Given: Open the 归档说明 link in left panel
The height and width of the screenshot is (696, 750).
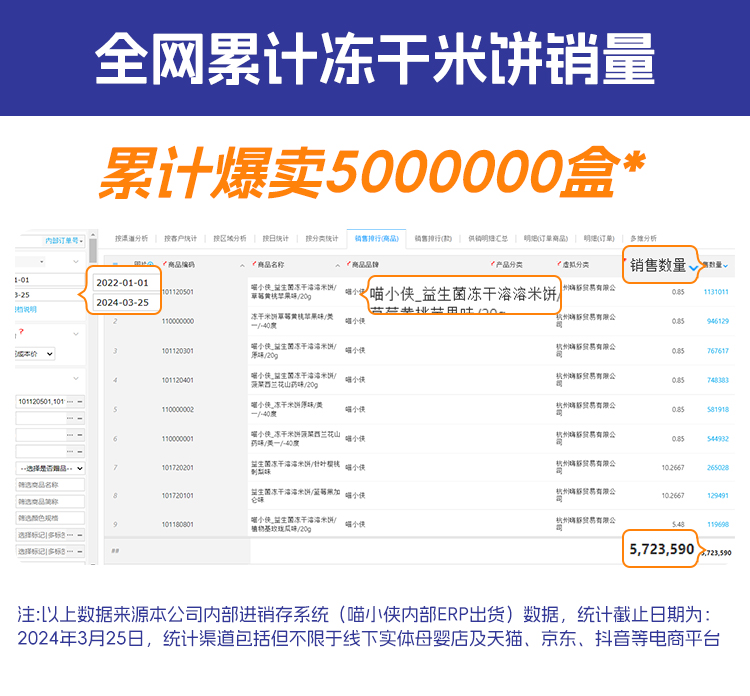Looking at the screenshot, I should point(26,309).
